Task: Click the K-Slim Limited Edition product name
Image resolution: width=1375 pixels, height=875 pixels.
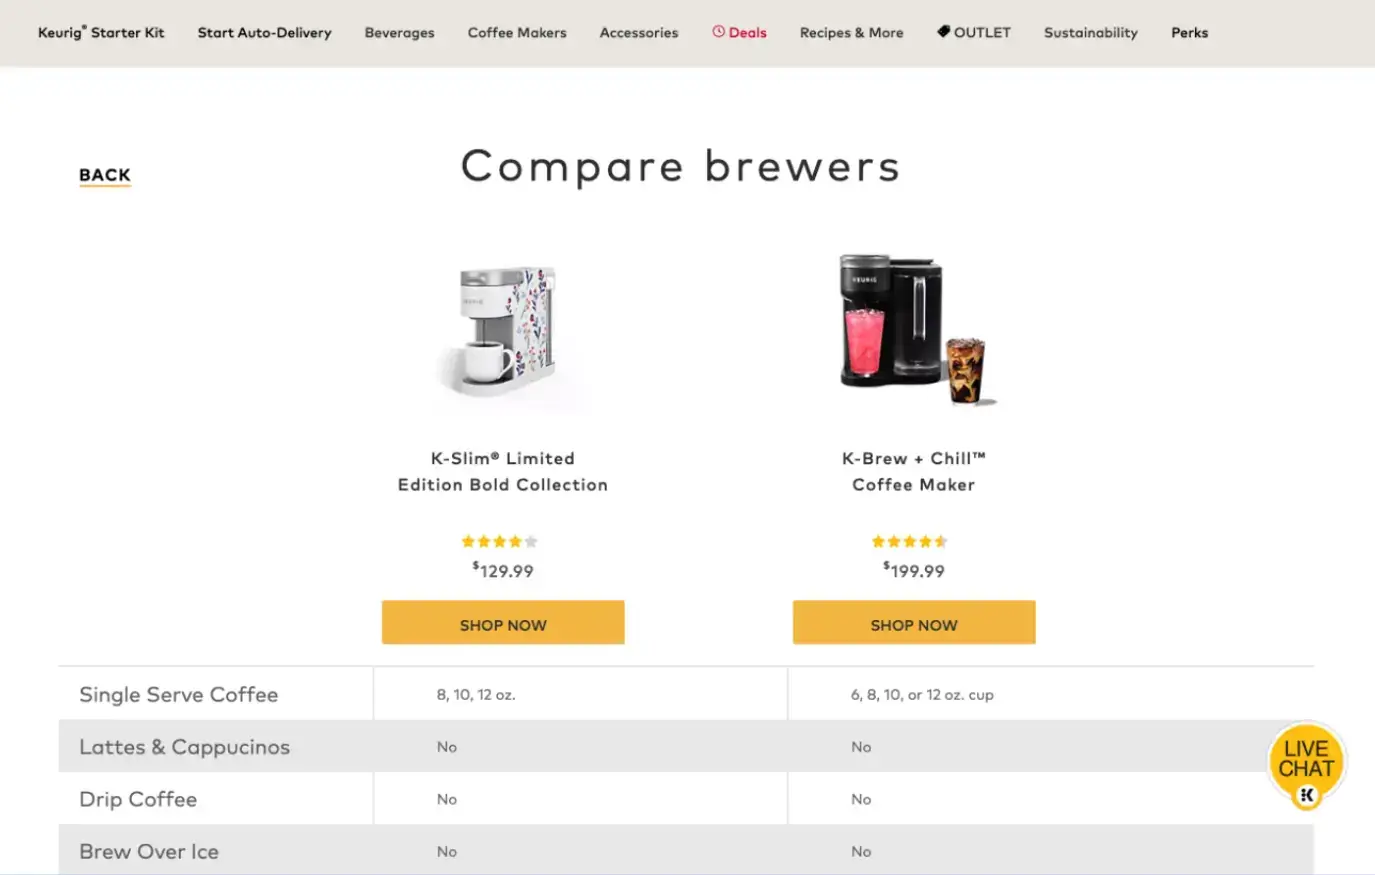Action: [503, 471]
